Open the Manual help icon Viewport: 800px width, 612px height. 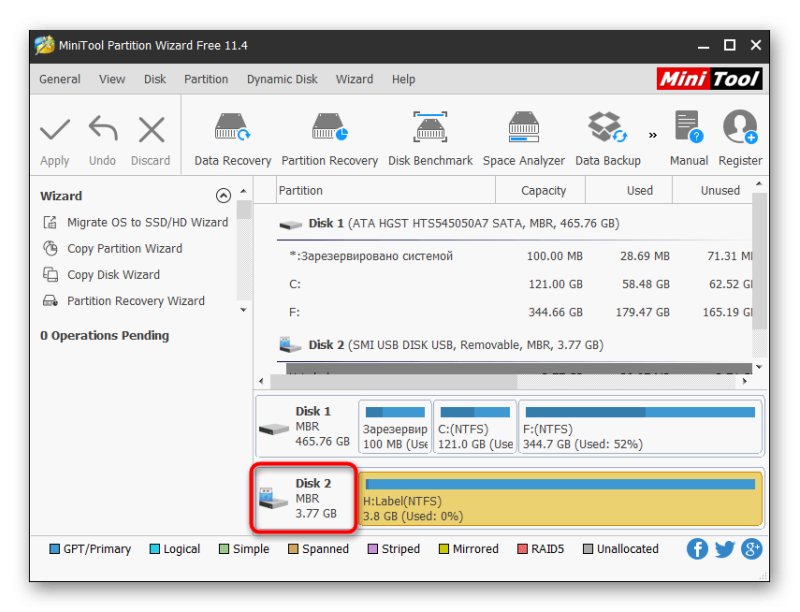pyautogui.click(x=689, y=126)
